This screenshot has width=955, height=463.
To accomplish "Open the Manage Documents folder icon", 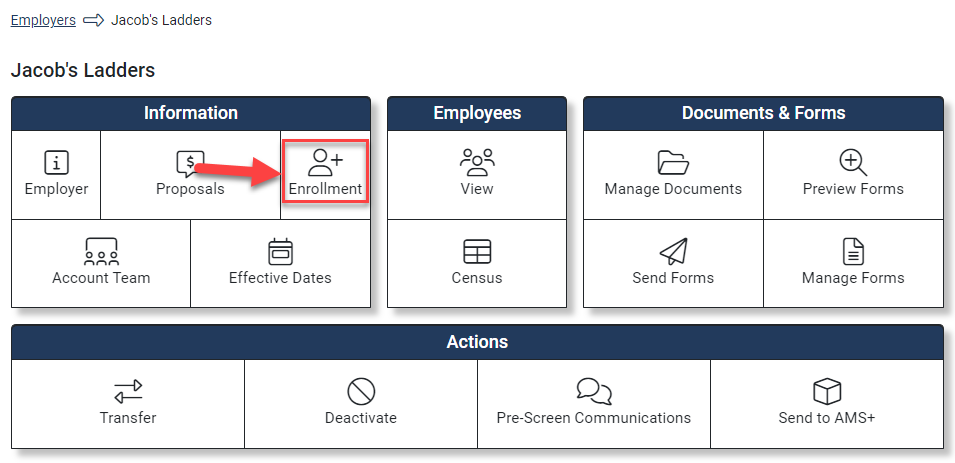I will point(673,163).
